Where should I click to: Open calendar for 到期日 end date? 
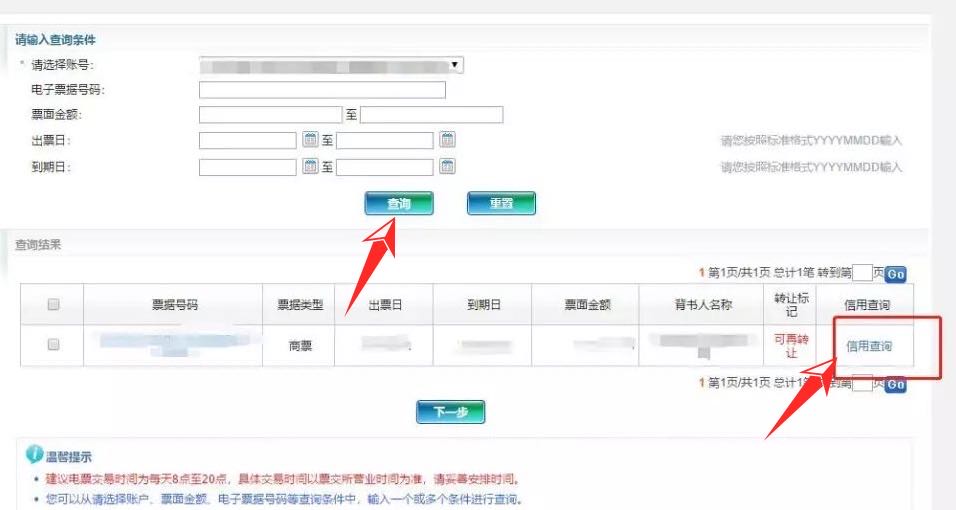448,166
